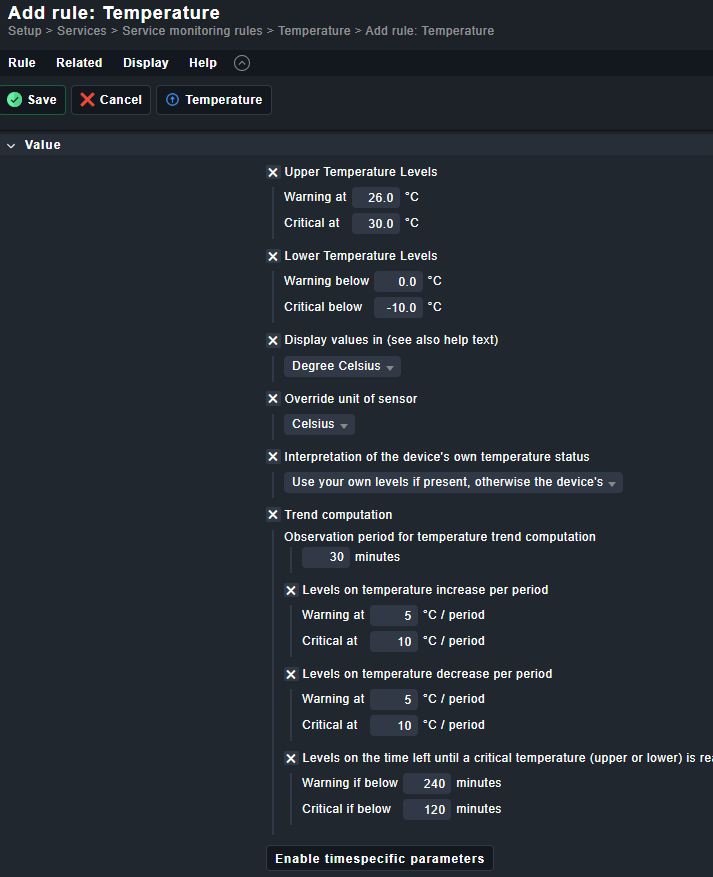Click the green Save checkmark icon
The image size is (713, 877).
point(15,100)
